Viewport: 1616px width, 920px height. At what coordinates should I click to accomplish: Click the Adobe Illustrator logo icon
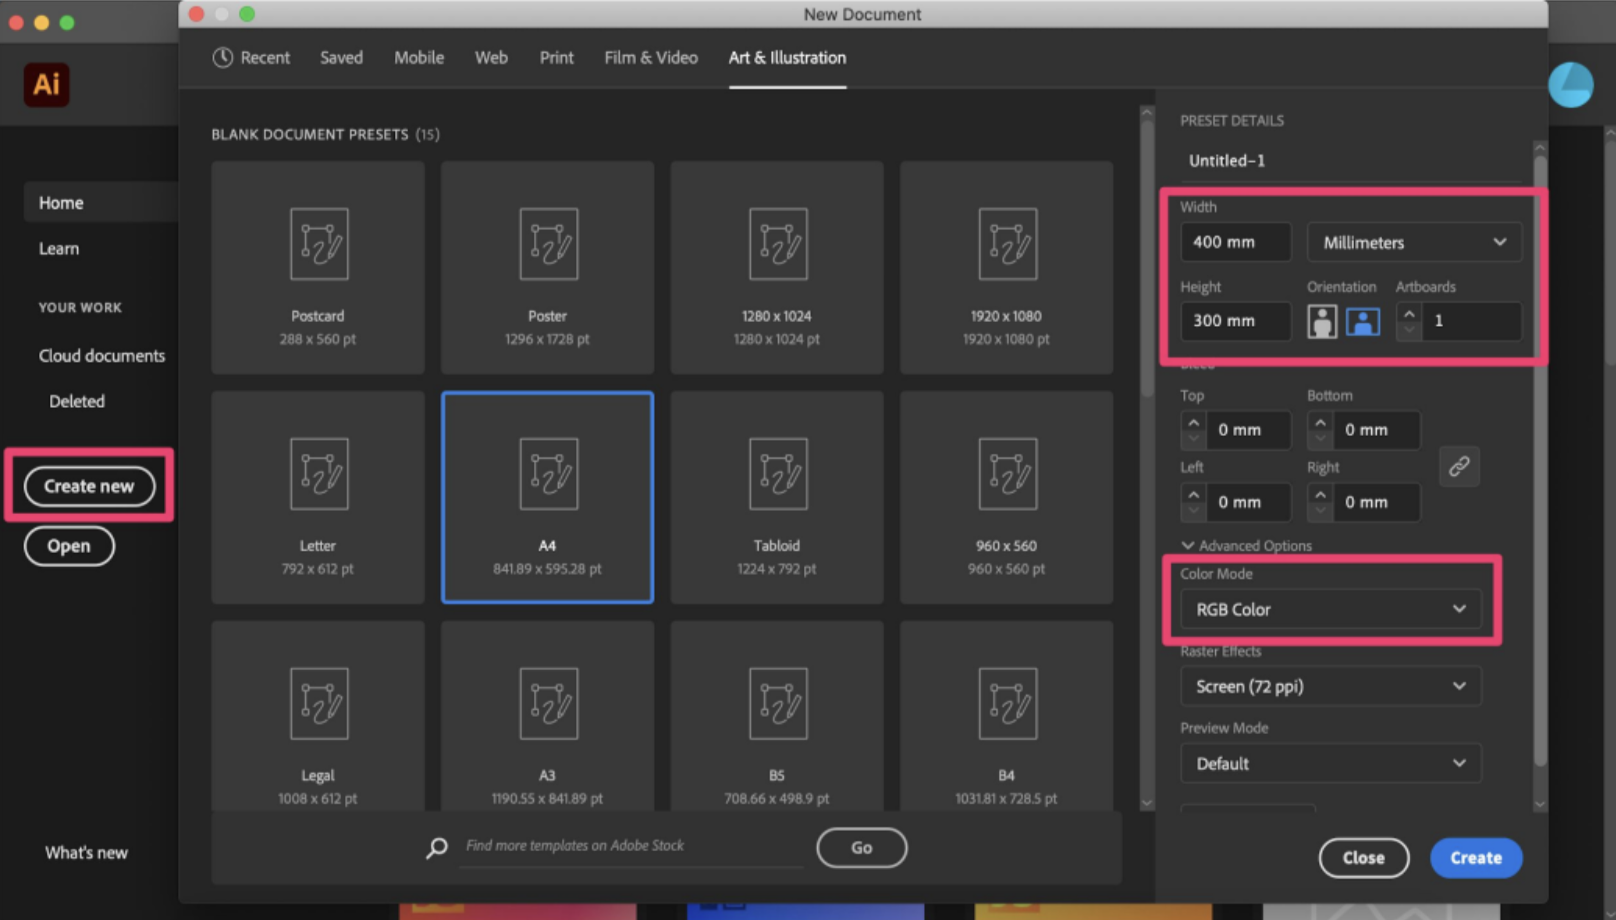(x=46, y=85)
